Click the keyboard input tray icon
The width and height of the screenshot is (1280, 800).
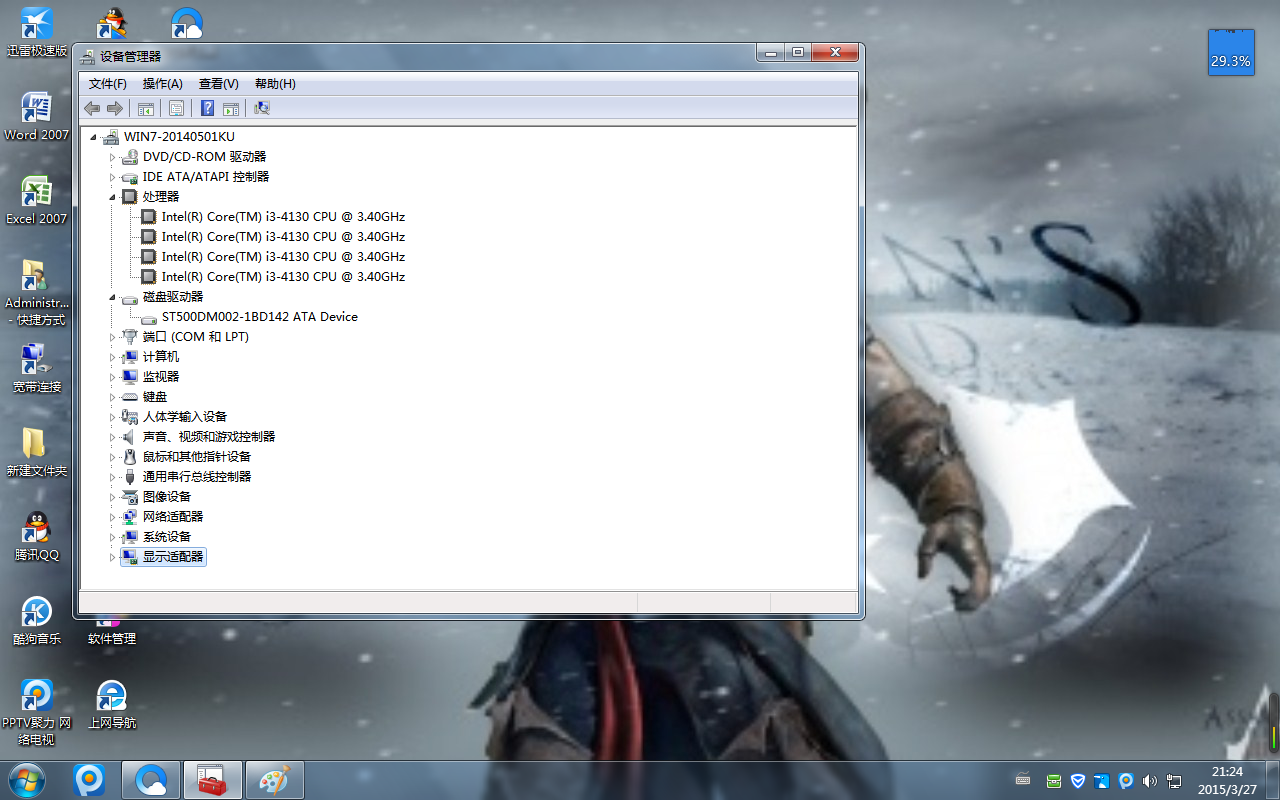[x=1023, y=780]
